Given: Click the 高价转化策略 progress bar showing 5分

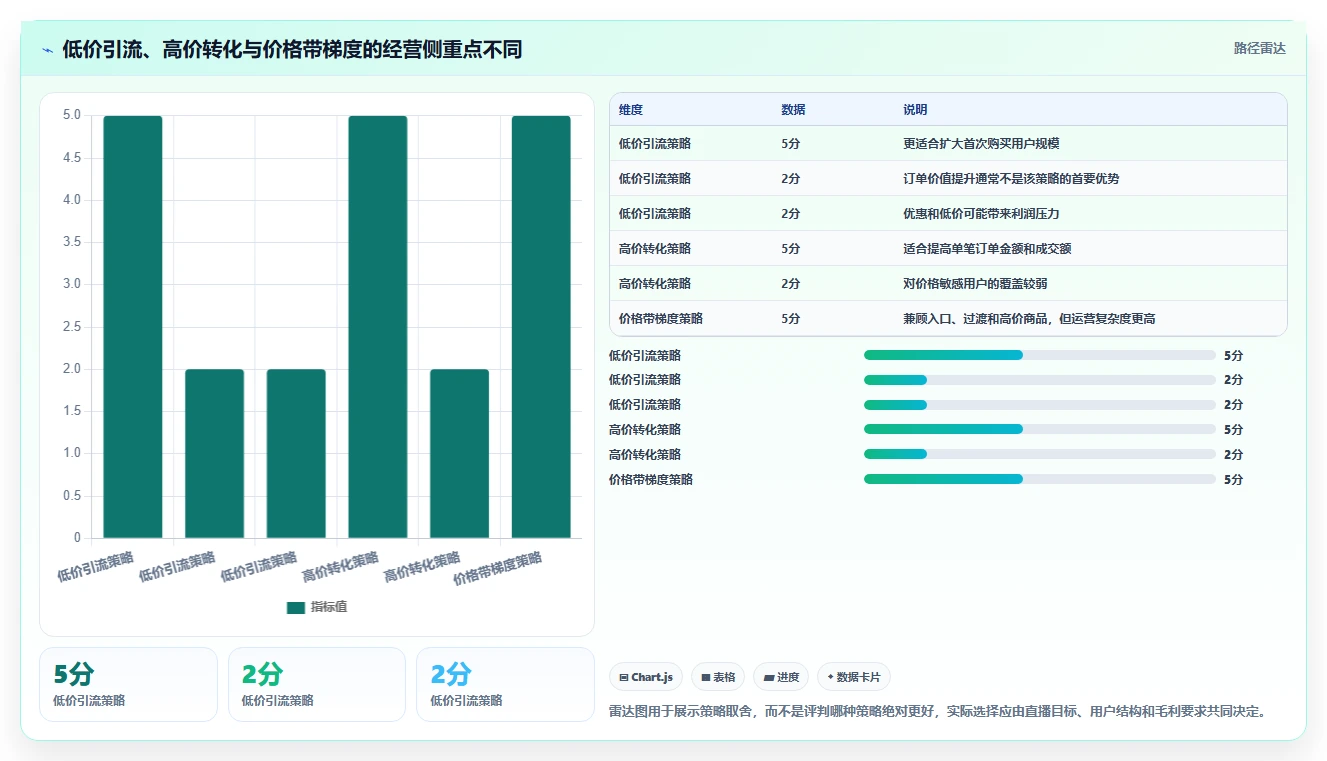Looking at the screenshot, I should (1039, 429).
